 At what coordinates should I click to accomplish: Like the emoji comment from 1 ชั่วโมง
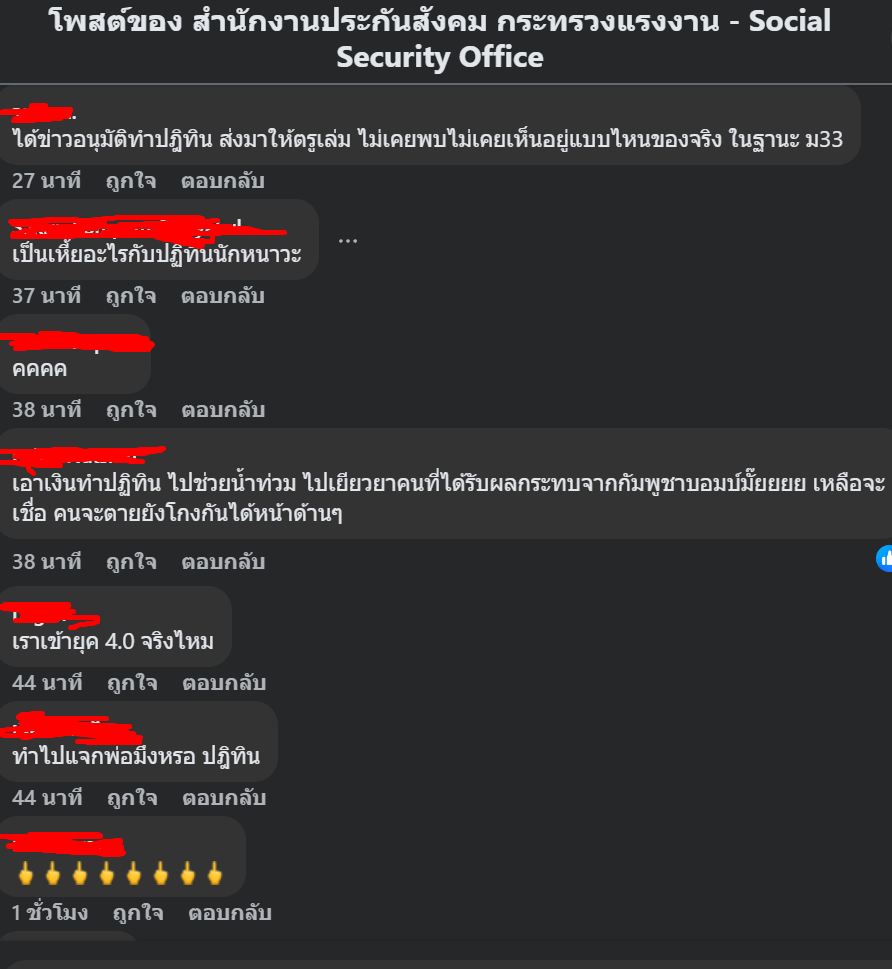pos(138,913)
